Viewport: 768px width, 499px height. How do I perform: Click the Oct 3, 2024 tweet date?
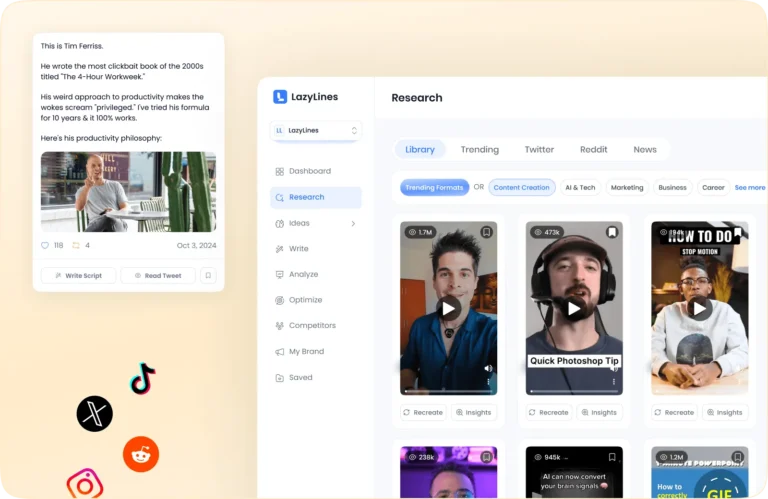(x=196, y=245)
